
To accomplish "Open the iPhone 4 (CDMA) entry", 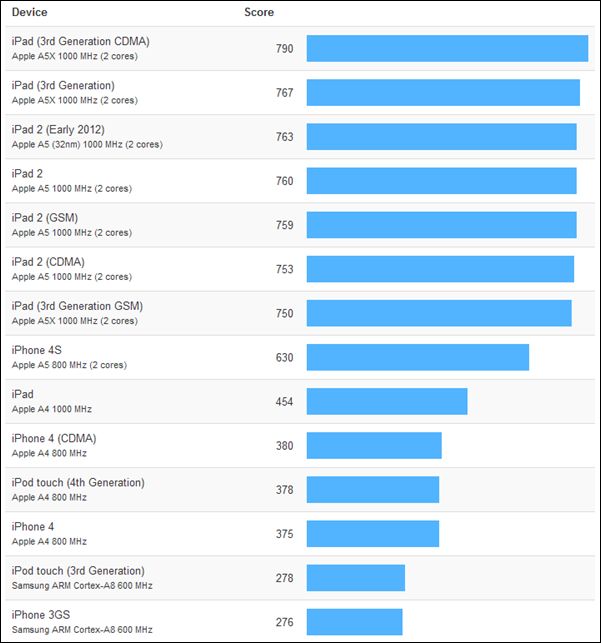I will (54, 438).
